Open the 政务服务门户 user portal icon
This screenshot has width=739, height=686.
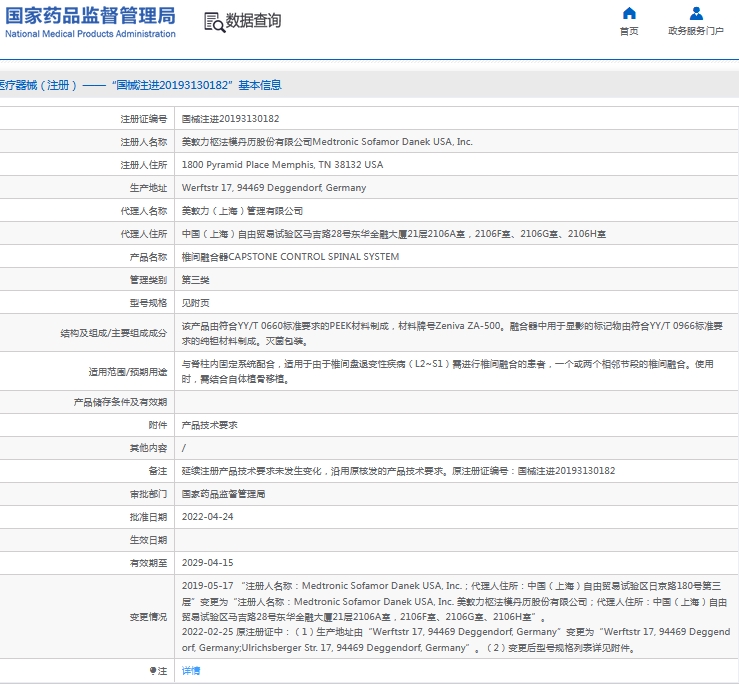tap(696, 13)
